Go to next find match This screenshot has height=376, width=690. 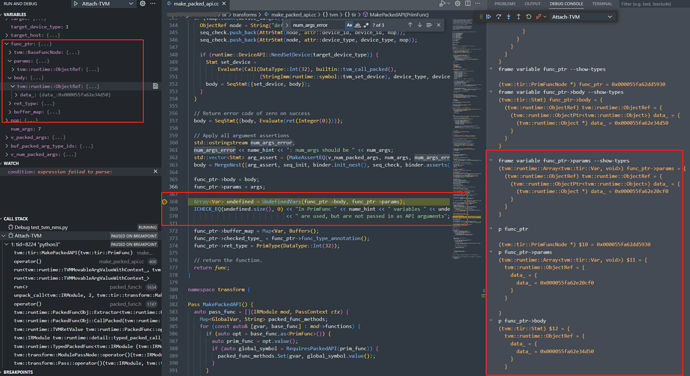point(419,25)
